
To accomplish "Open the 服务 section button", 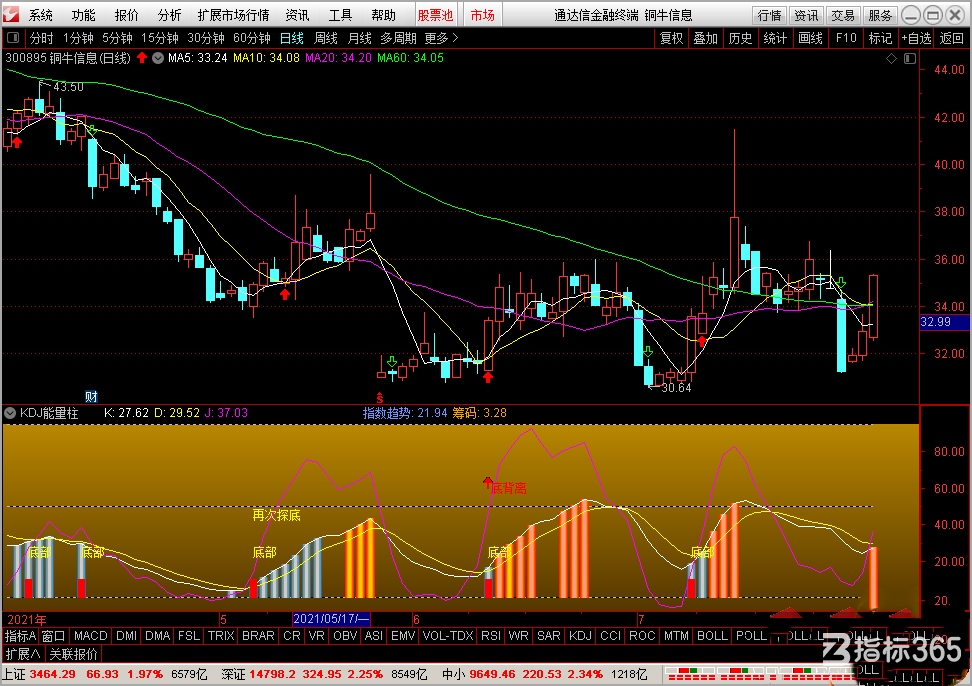I will pos(880,15).
